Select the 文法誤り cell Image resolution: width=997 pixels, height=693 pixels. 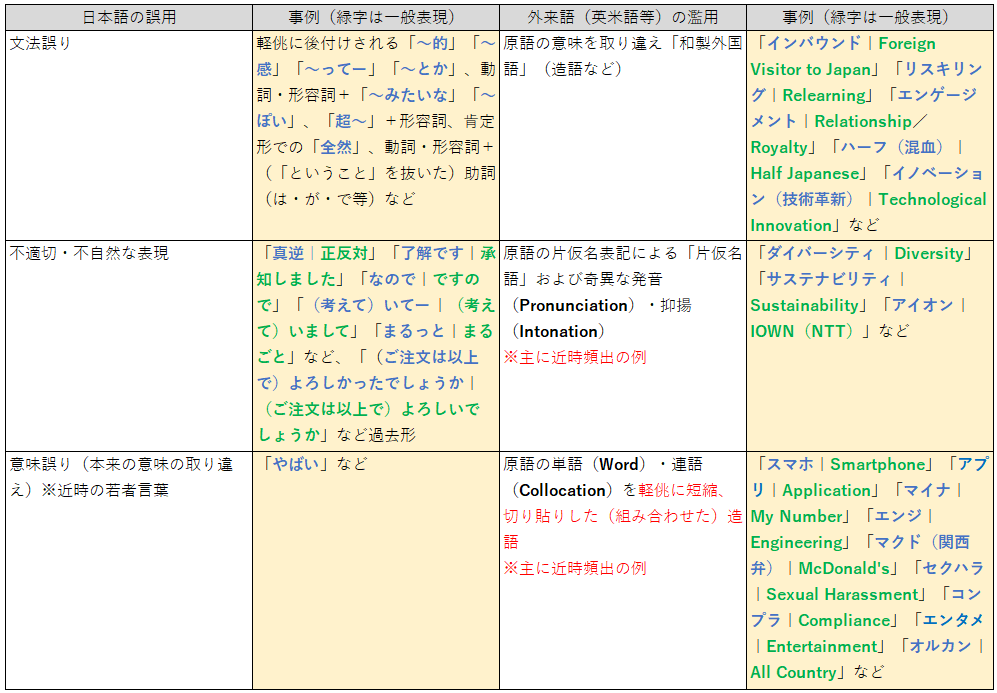tap(127, 134)
